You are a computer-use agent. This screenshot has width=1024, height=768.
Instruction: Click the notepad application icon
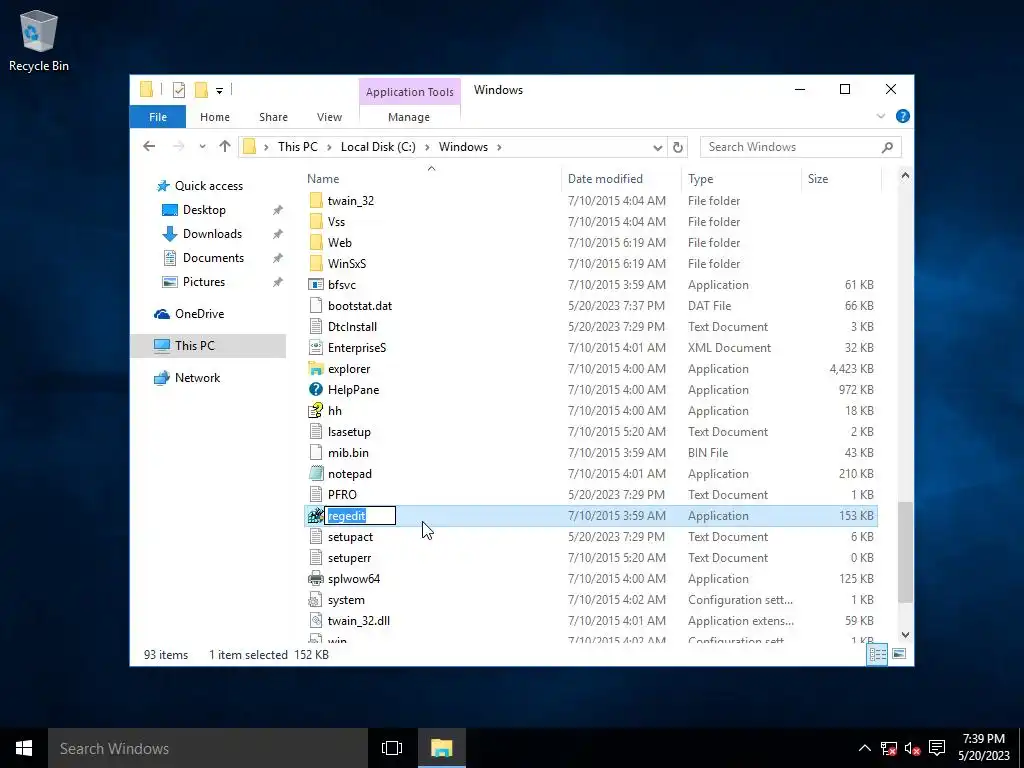click(x=315, y=473)
